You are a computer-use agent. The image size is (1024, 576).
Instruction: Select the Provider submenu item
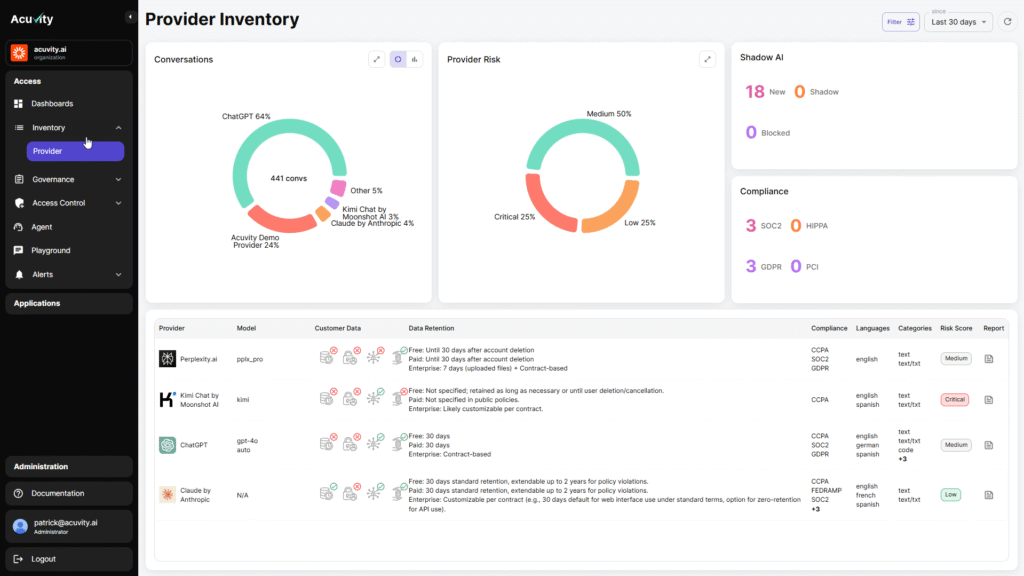(x=75, y=151)
